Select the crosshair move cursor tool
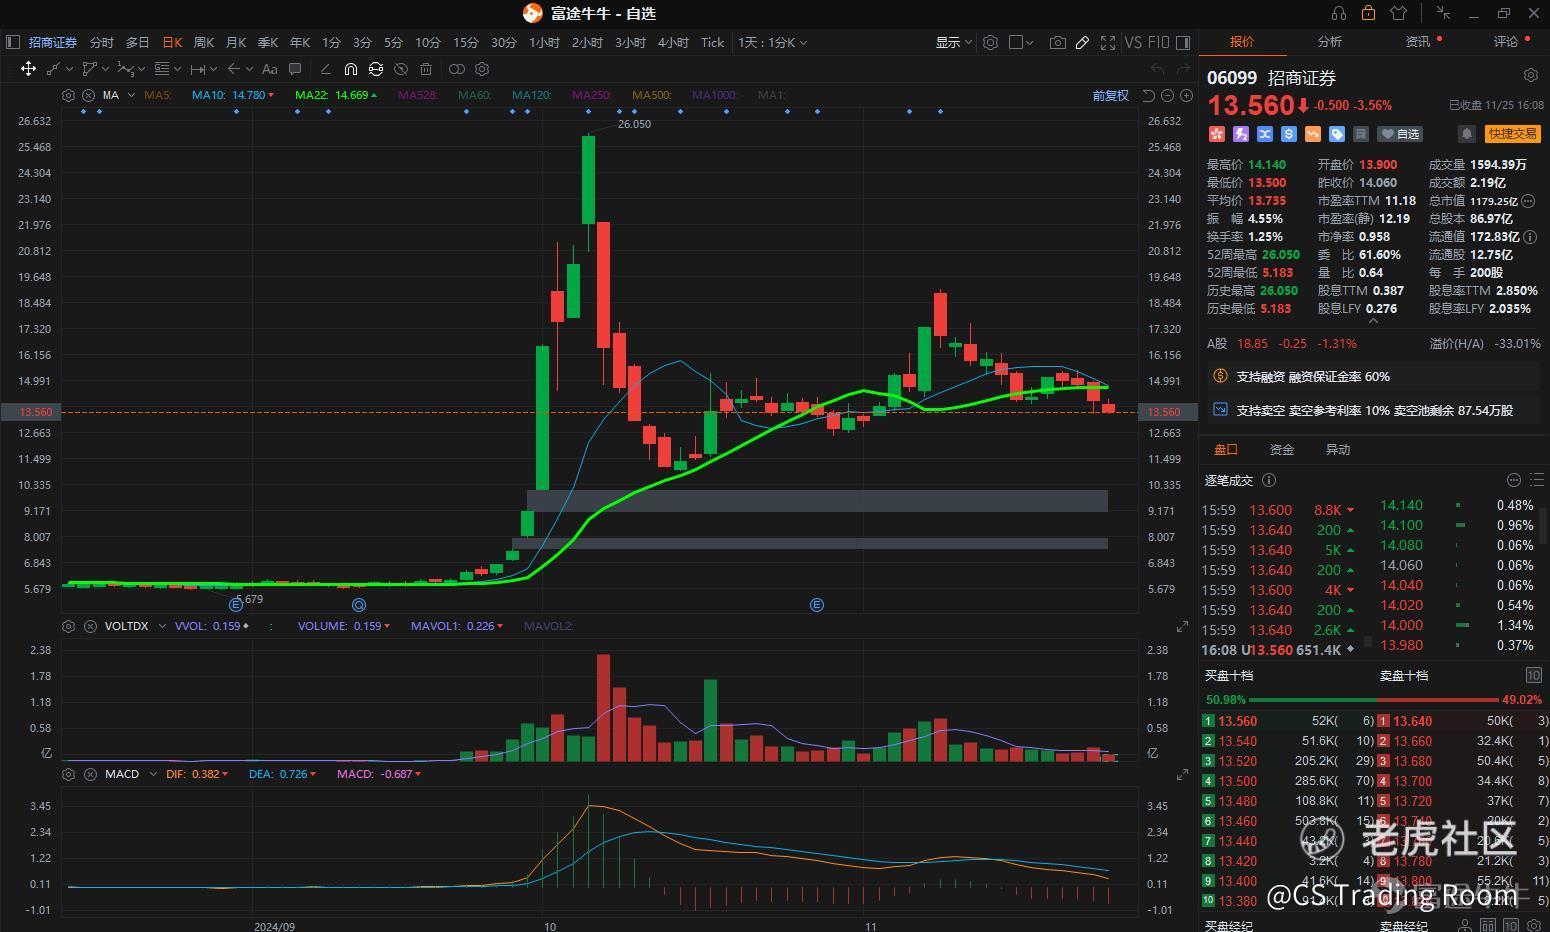1550x932 pixels. (28, 69)
